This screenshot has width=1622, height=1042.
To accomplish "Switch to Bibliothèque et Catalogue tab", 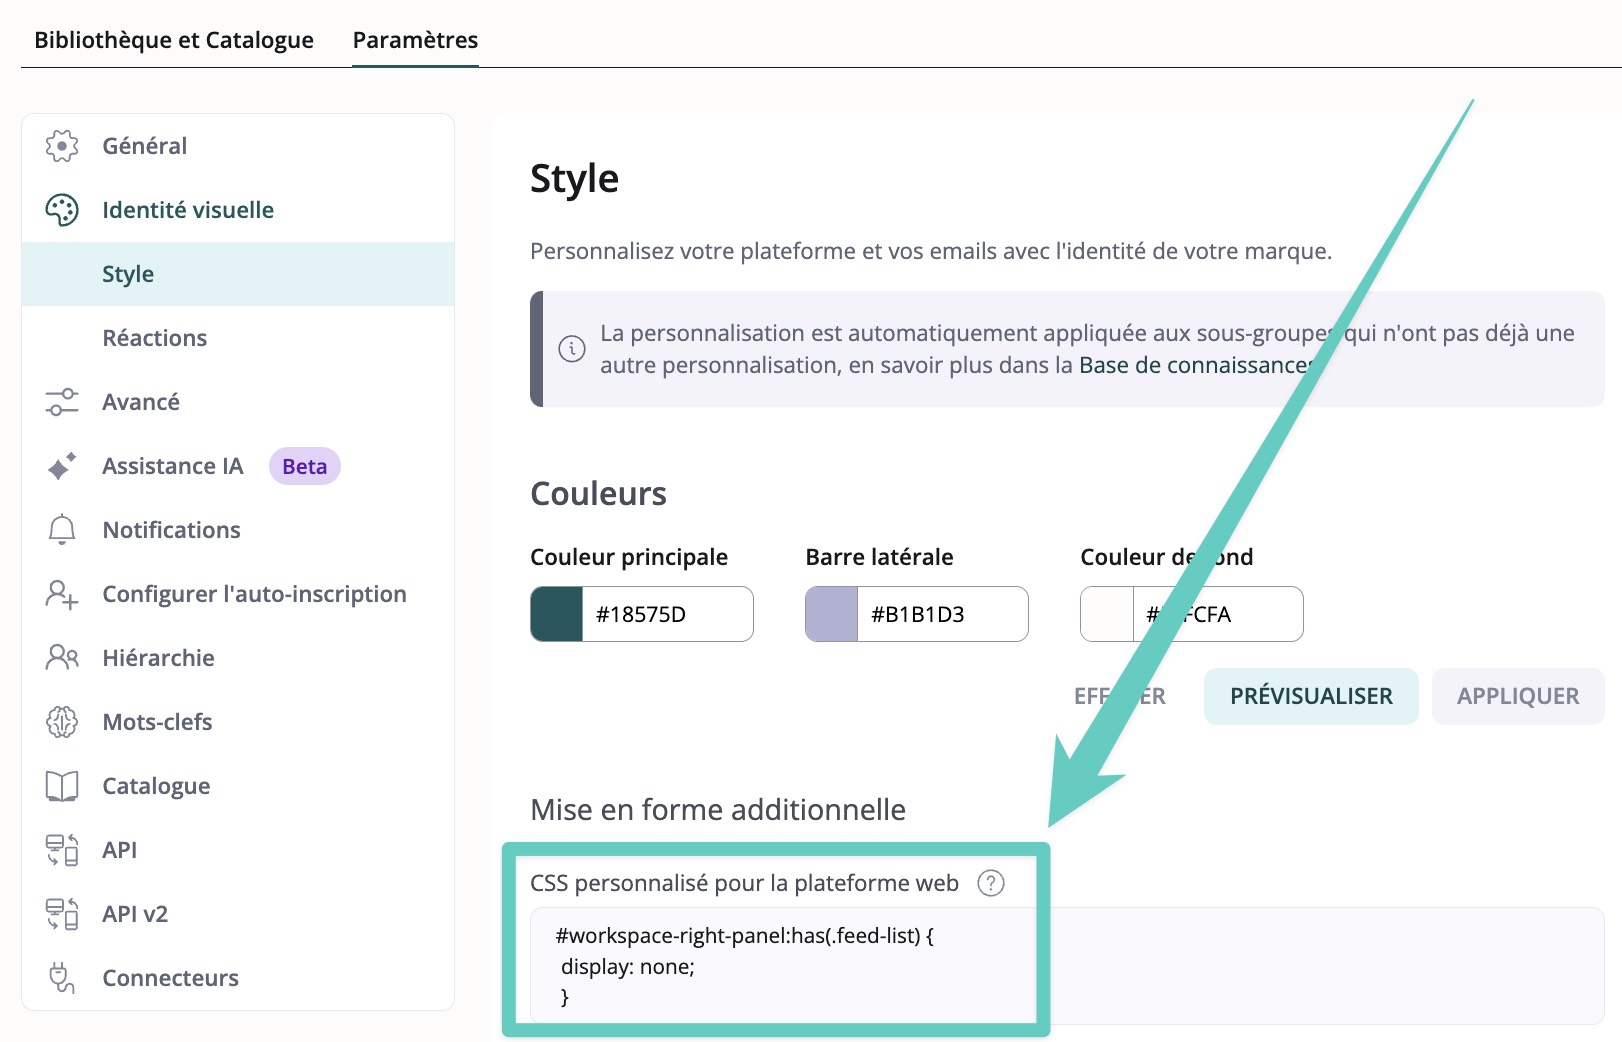I will (x=174, y=40).
